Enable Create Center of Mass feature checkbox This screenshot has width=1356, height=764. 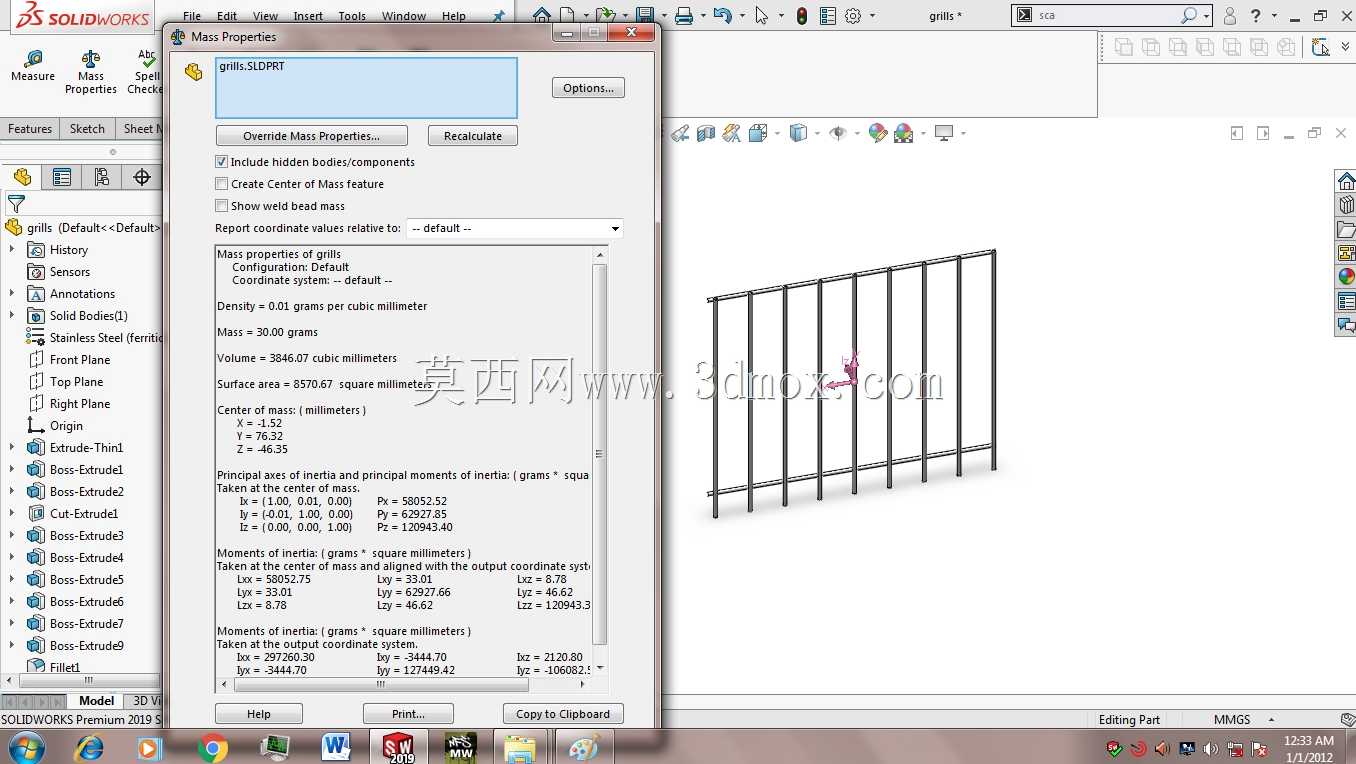click(222, 184)
